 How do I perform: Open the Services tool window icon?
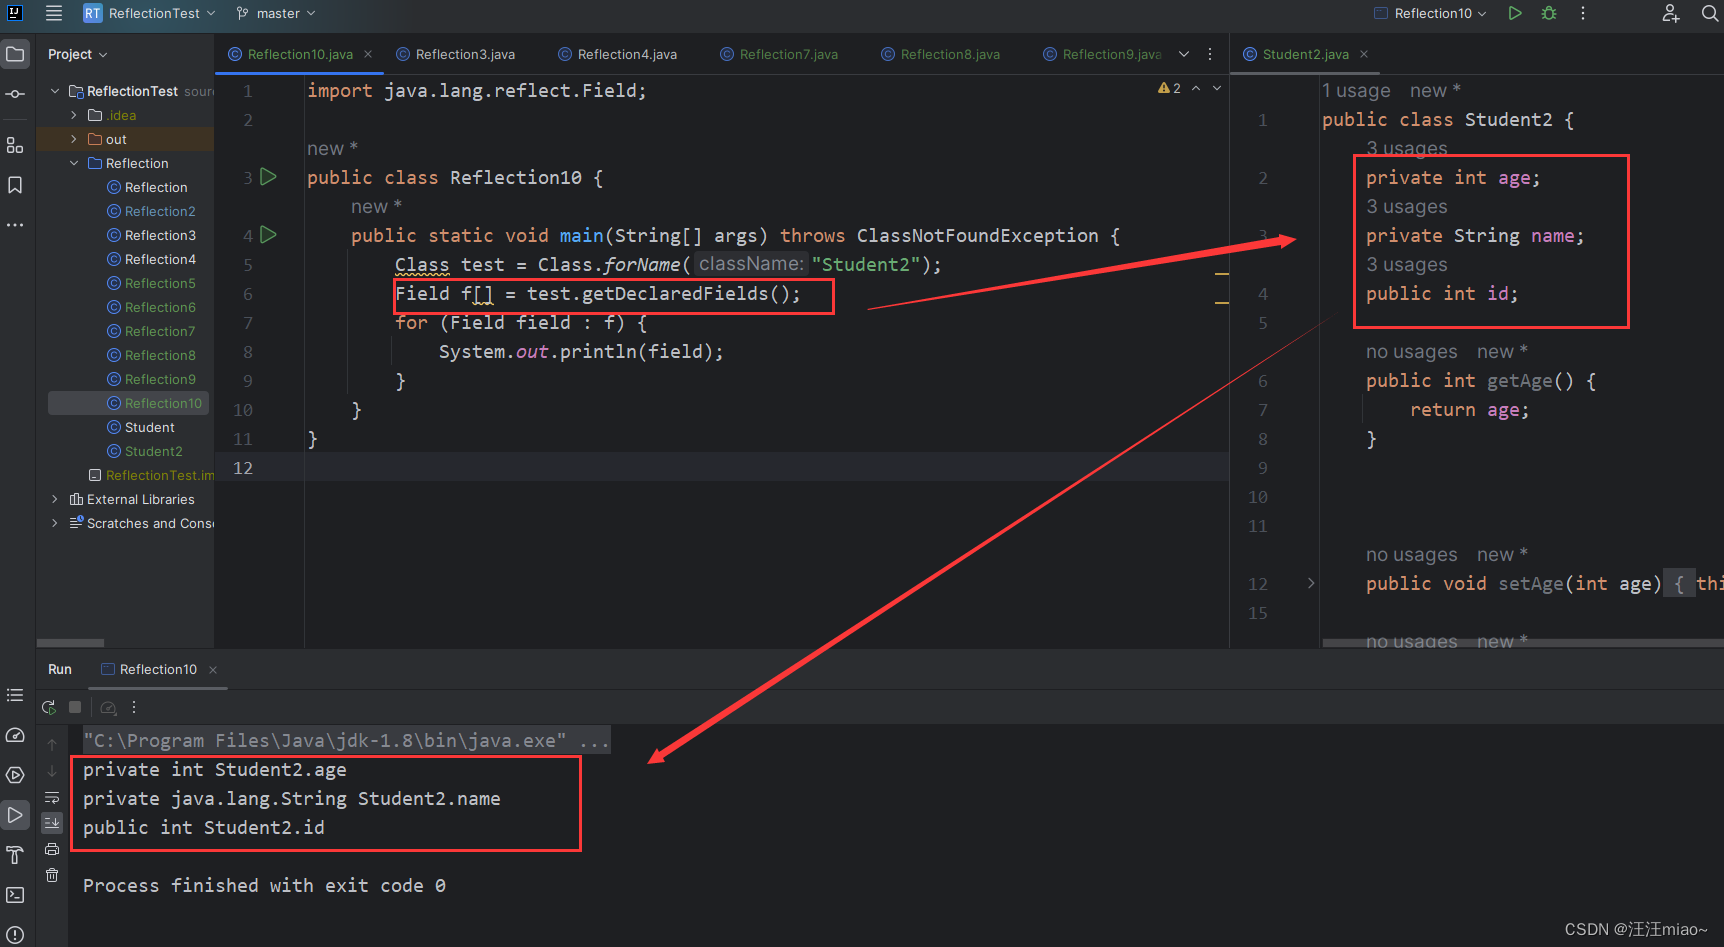(15, 775)
